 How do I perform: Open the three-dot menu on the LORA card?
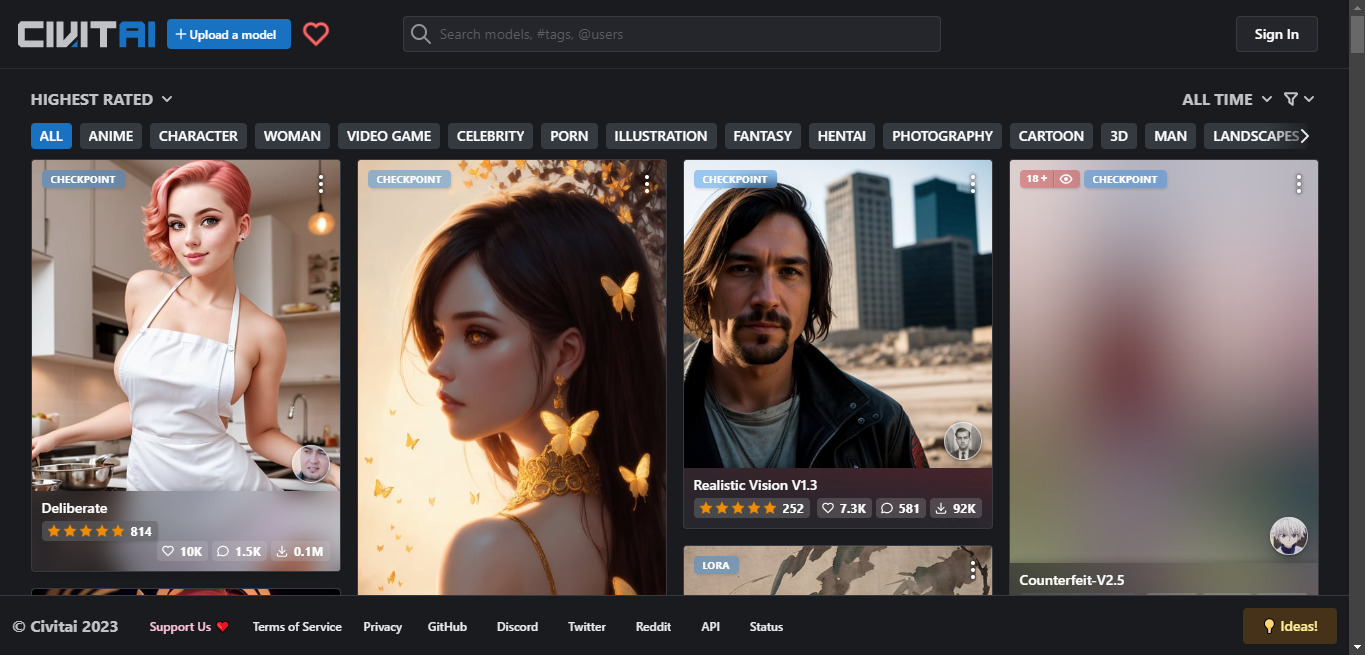click(973, 569)
